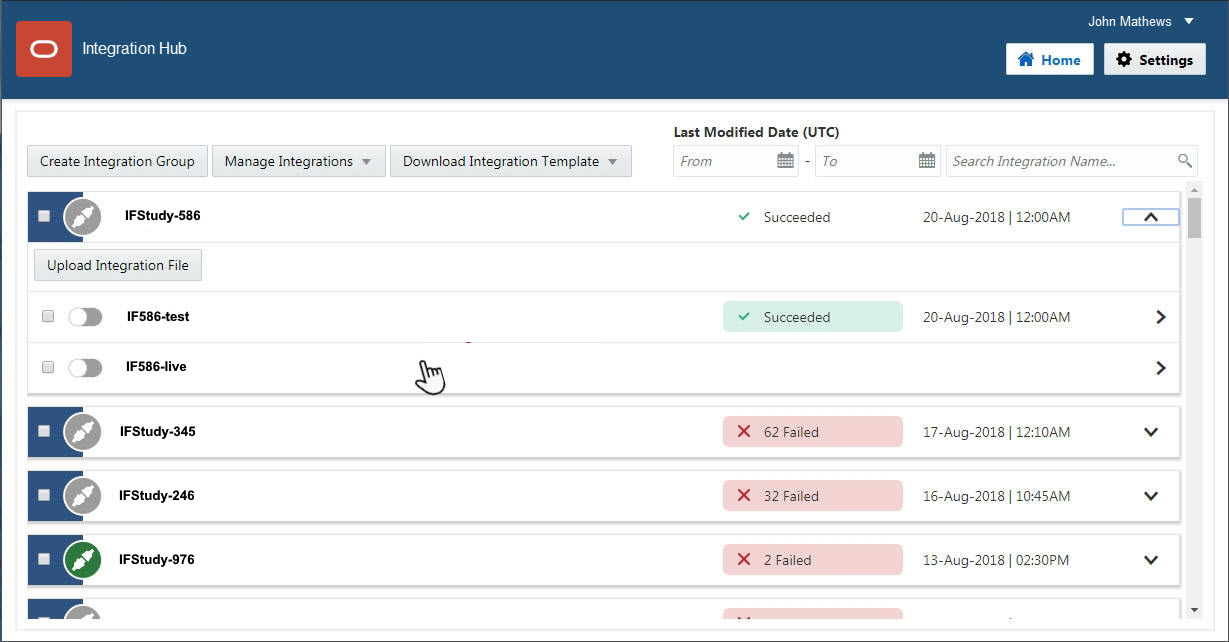
Task: Open IF586-test details with right arrow
Action: pyautogui.click(x=1160, y=317)
